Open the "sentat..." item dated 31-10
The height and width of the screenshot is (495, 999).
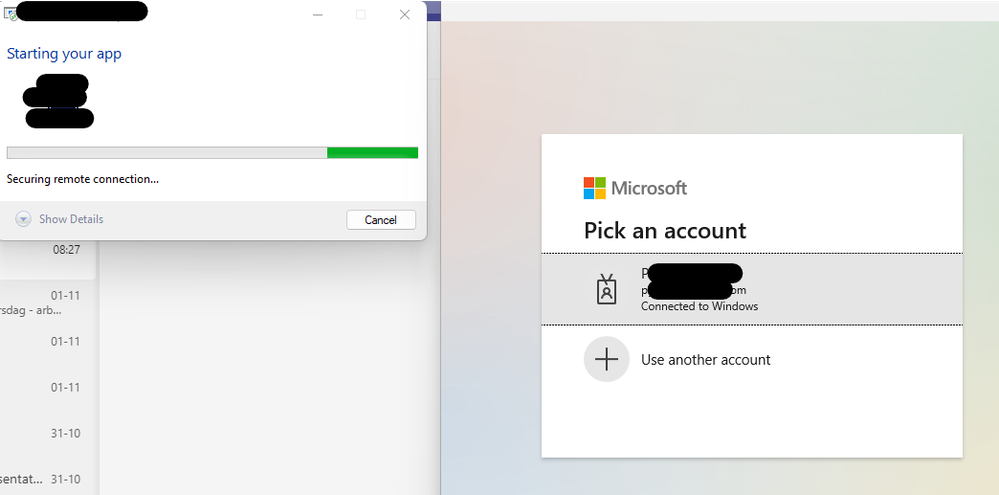48,479
